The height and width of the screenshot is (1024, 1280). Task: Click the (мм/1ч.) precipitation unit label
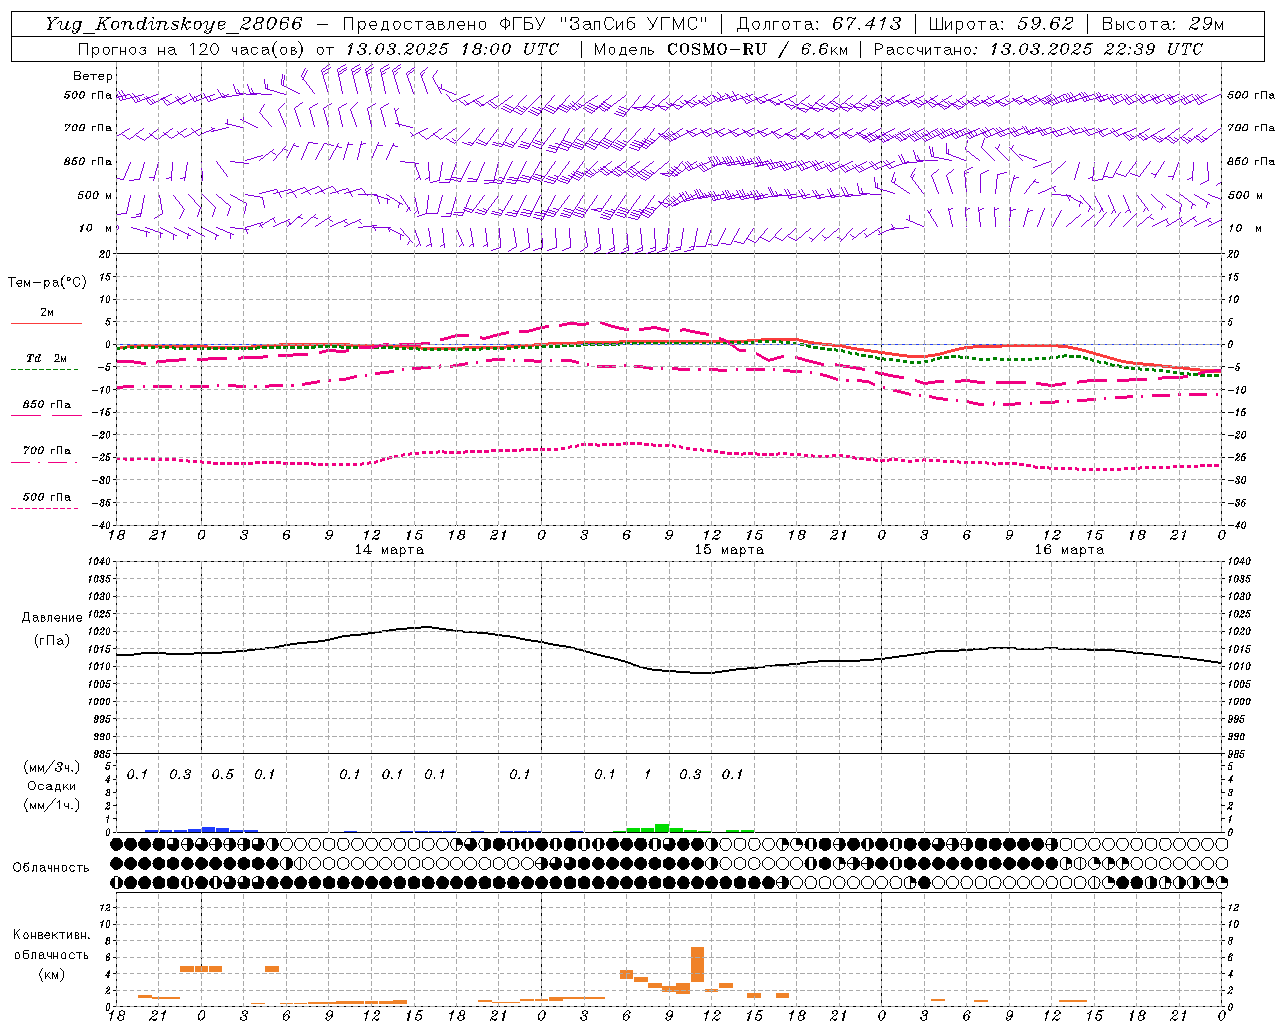pyautogui.click(x=52, y=805)
